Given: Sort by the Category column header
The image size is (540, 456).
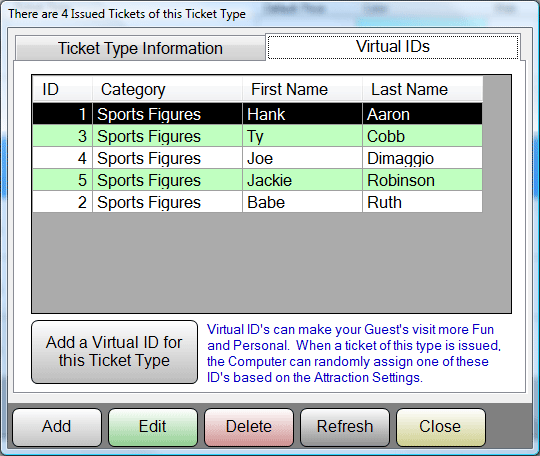Looking at the screenshot, I should pos(167,90).
